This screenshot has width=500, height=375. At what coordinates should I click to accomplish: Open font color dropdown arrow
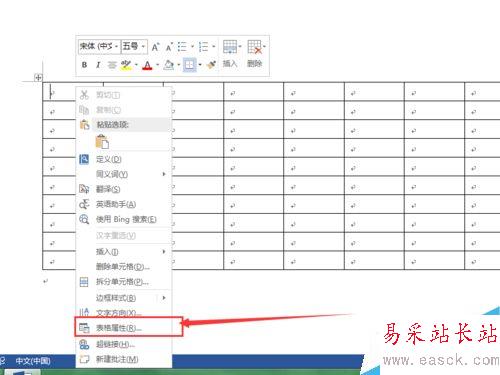coord(157,65)
